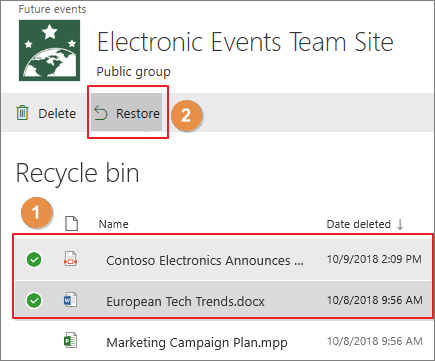Sort by the Name column header

(x=113, y=224)
